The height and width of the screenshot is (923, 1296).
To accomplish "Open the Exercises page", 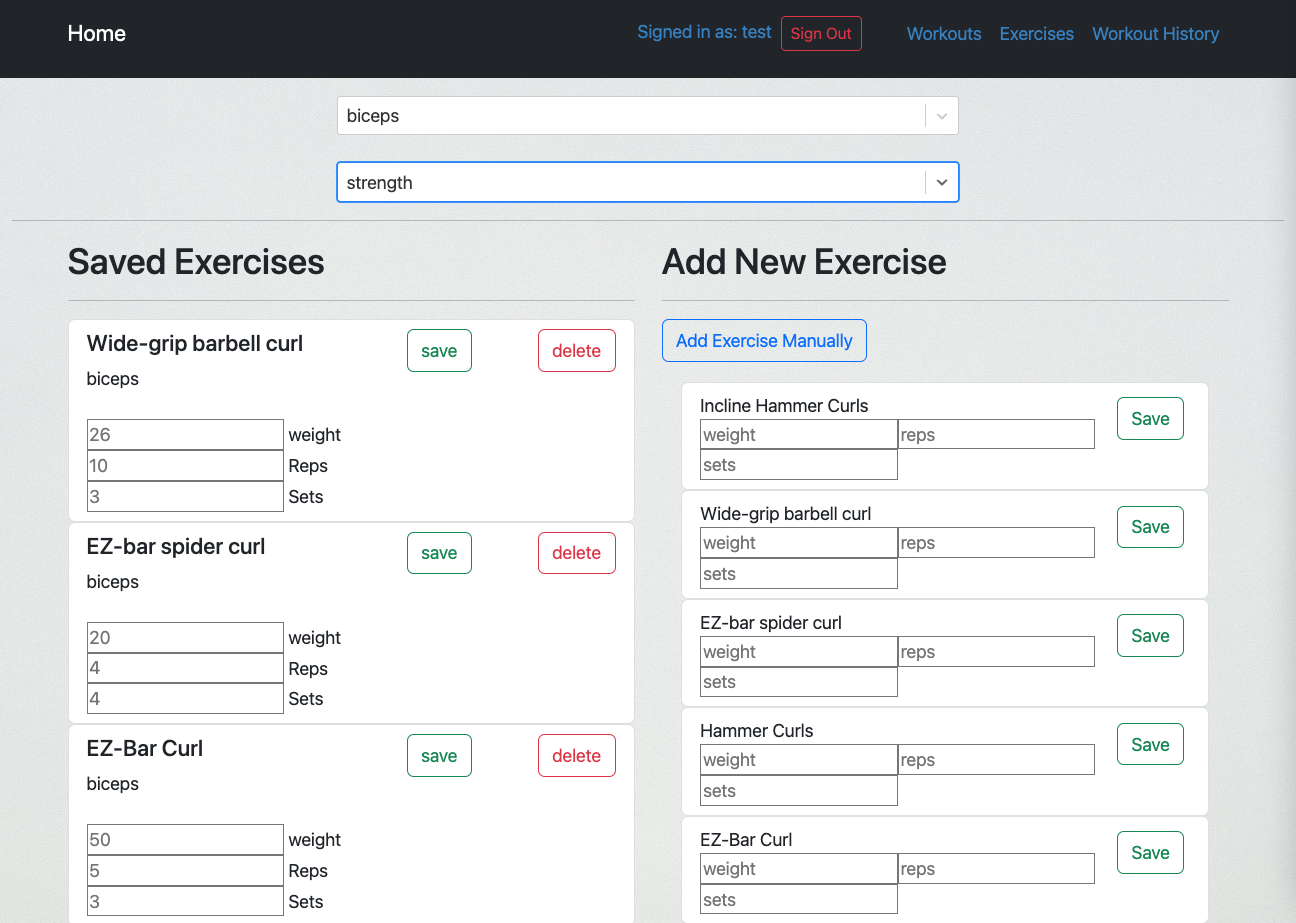I will click(1036, 33).
